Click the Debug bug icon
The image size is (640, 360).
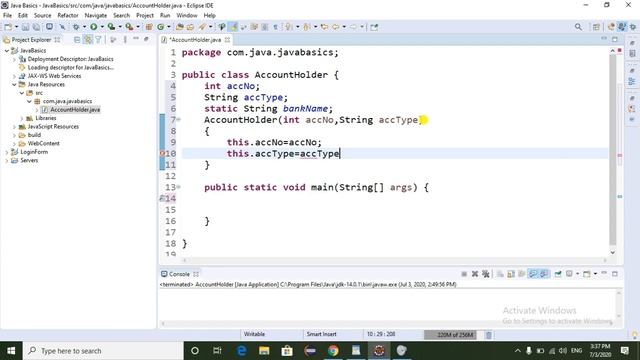click(76, 27)
